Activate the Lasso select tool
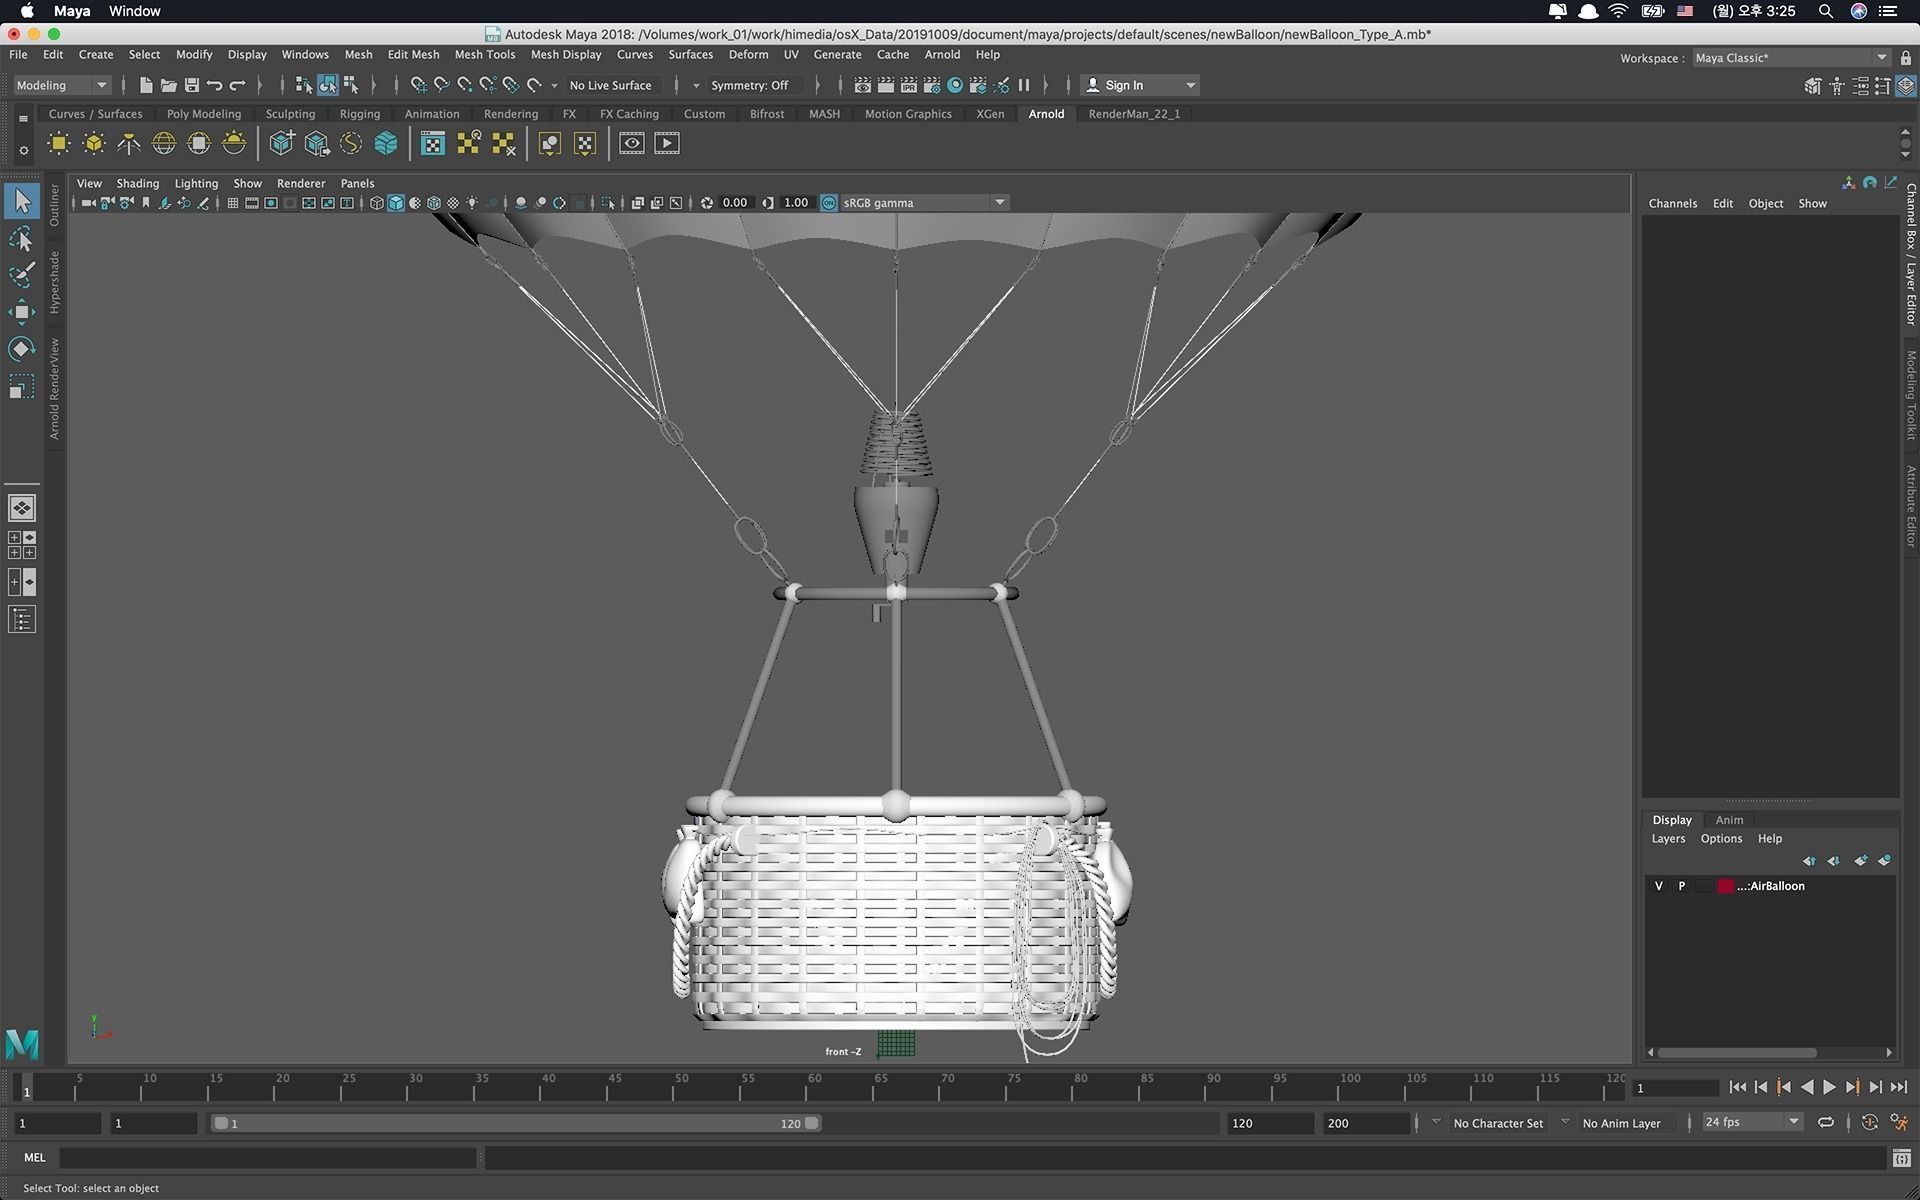The height and width of the screenshot is (1200, 1920). coord(22,238)
